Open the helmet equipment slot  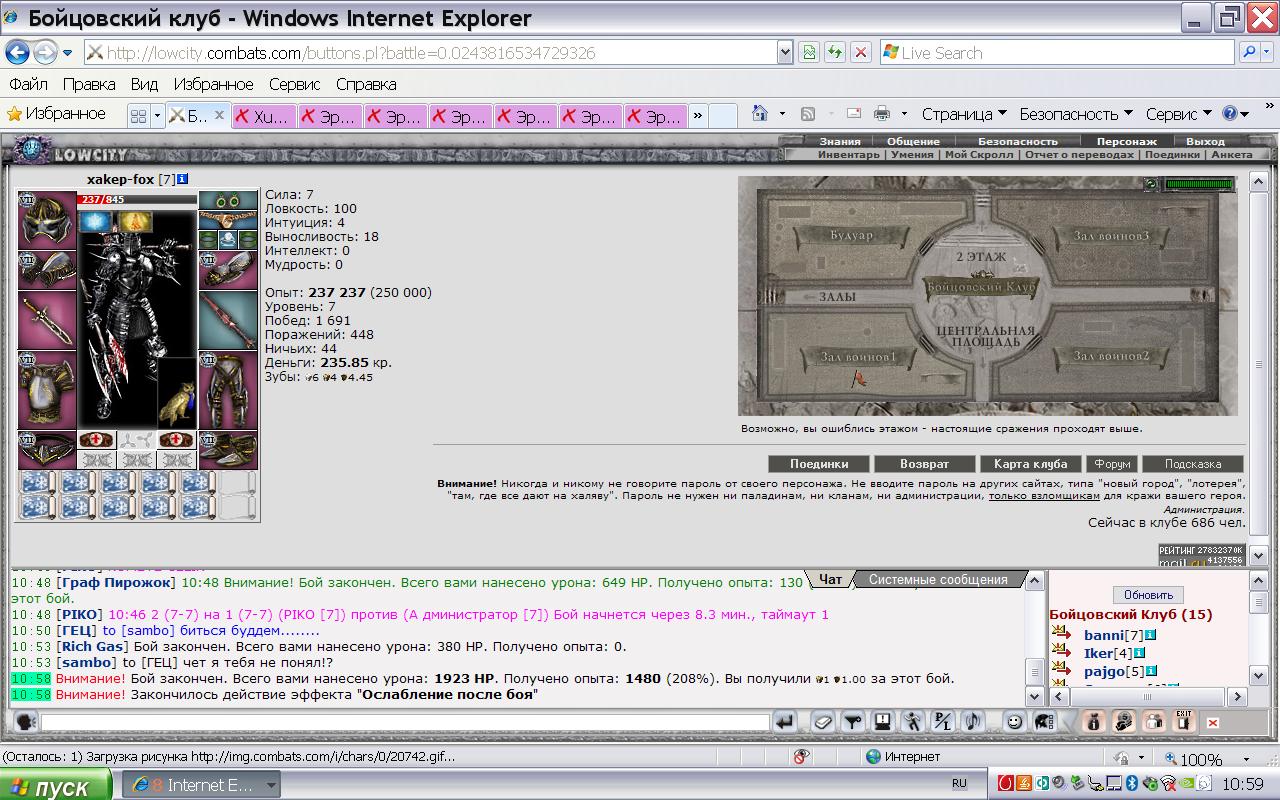click(x=47, y=220)
